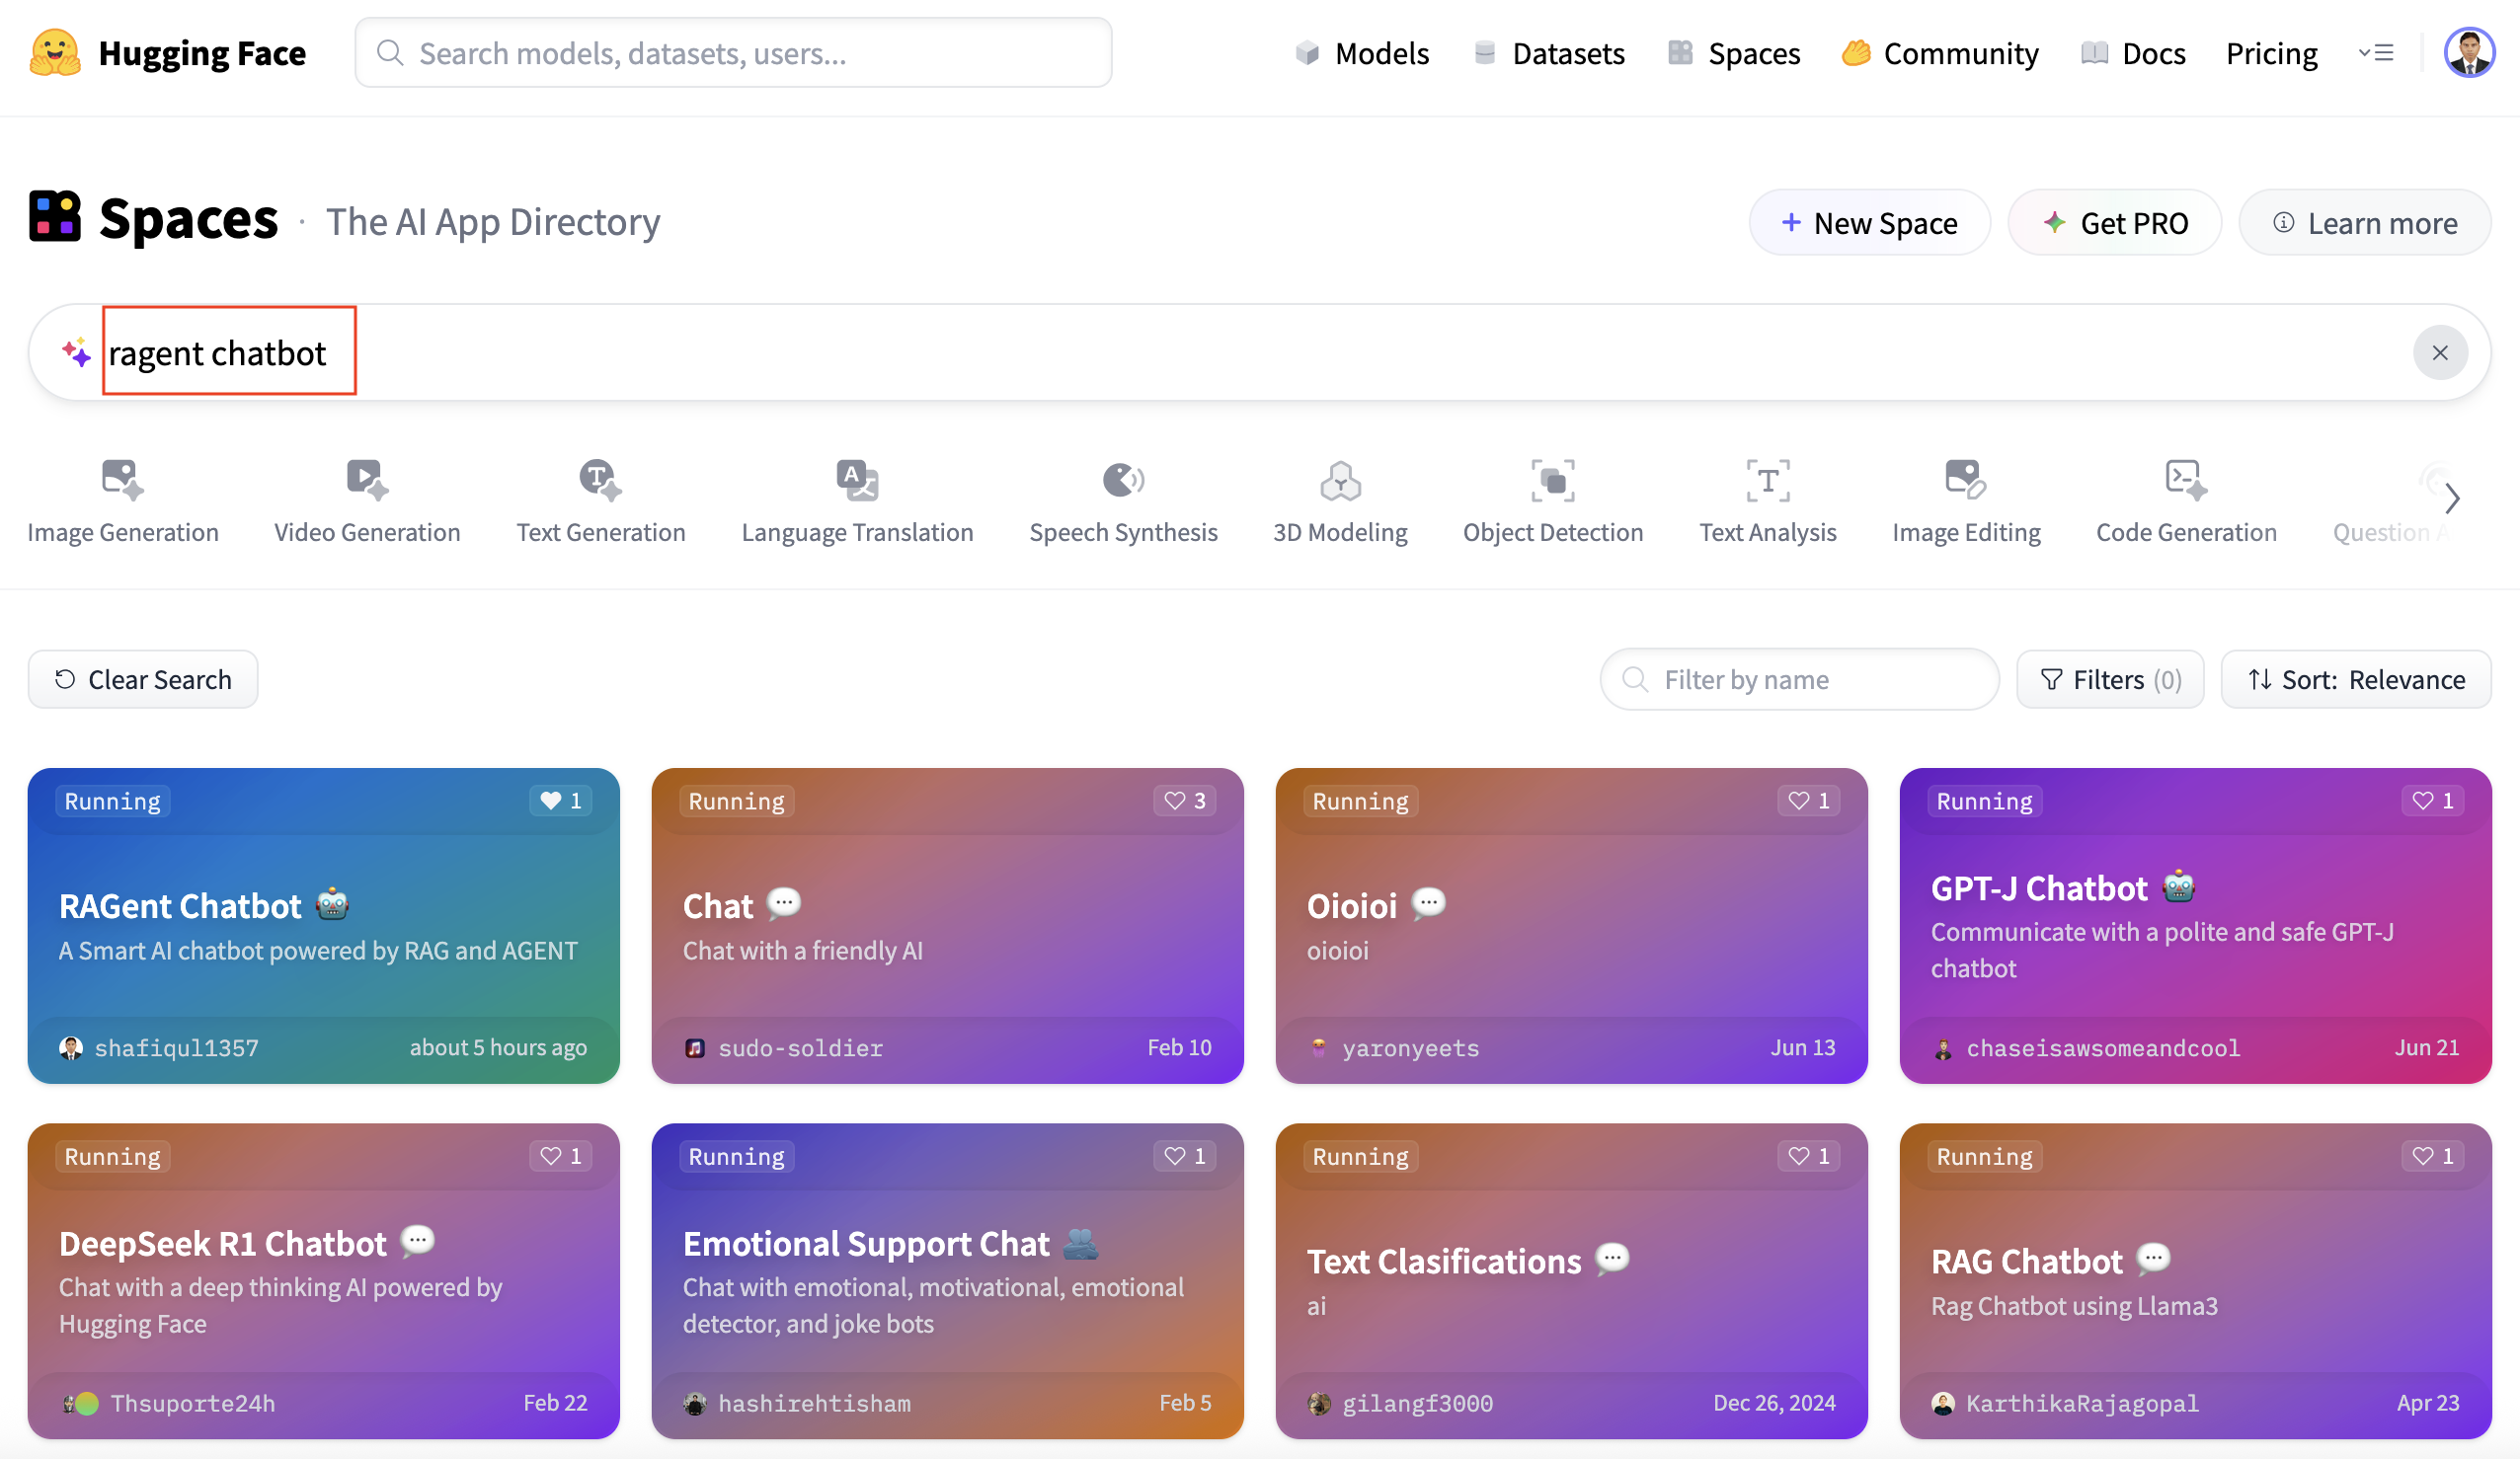The height and width of the screenshot is (1459, 2520).
Task: Open Pricing in top navigation
Action: click(2271, 53)
